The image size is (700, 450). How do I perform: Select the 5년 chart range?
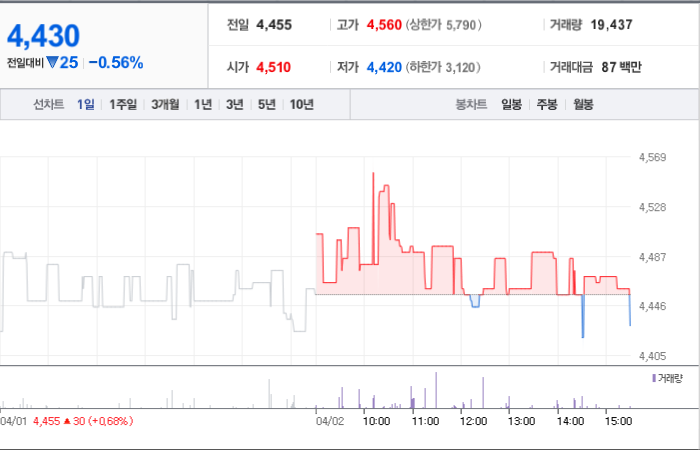point(267,104)
